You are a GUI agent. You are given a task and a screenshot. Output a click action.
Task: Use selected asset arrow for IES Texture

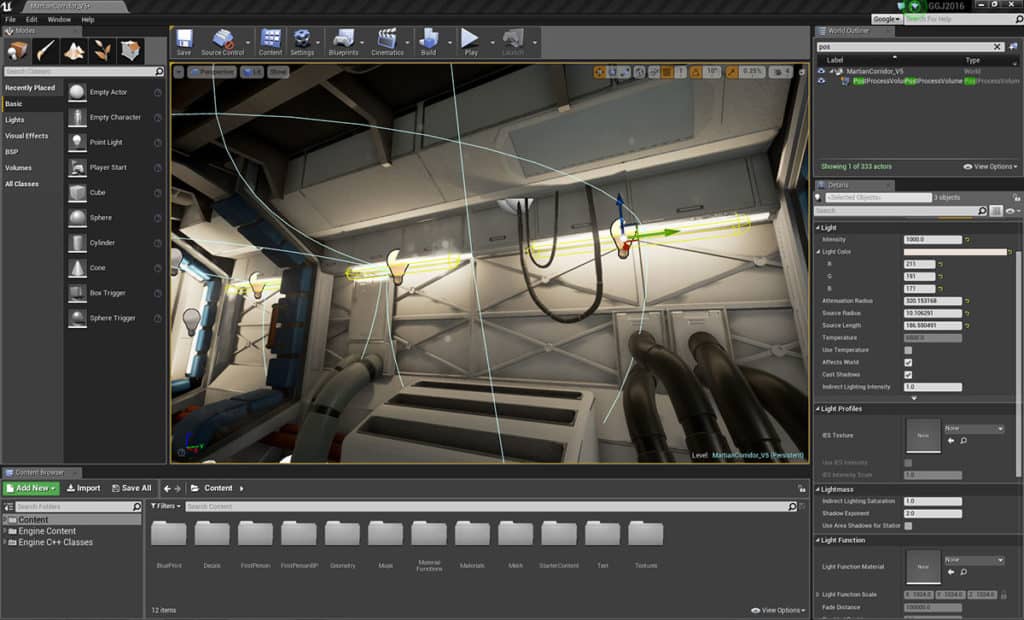coord(951,441)
